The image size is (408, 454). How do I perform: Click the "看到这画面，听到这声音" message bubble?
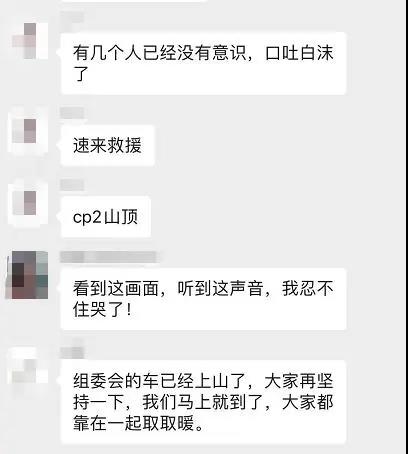tap(204, 299)
